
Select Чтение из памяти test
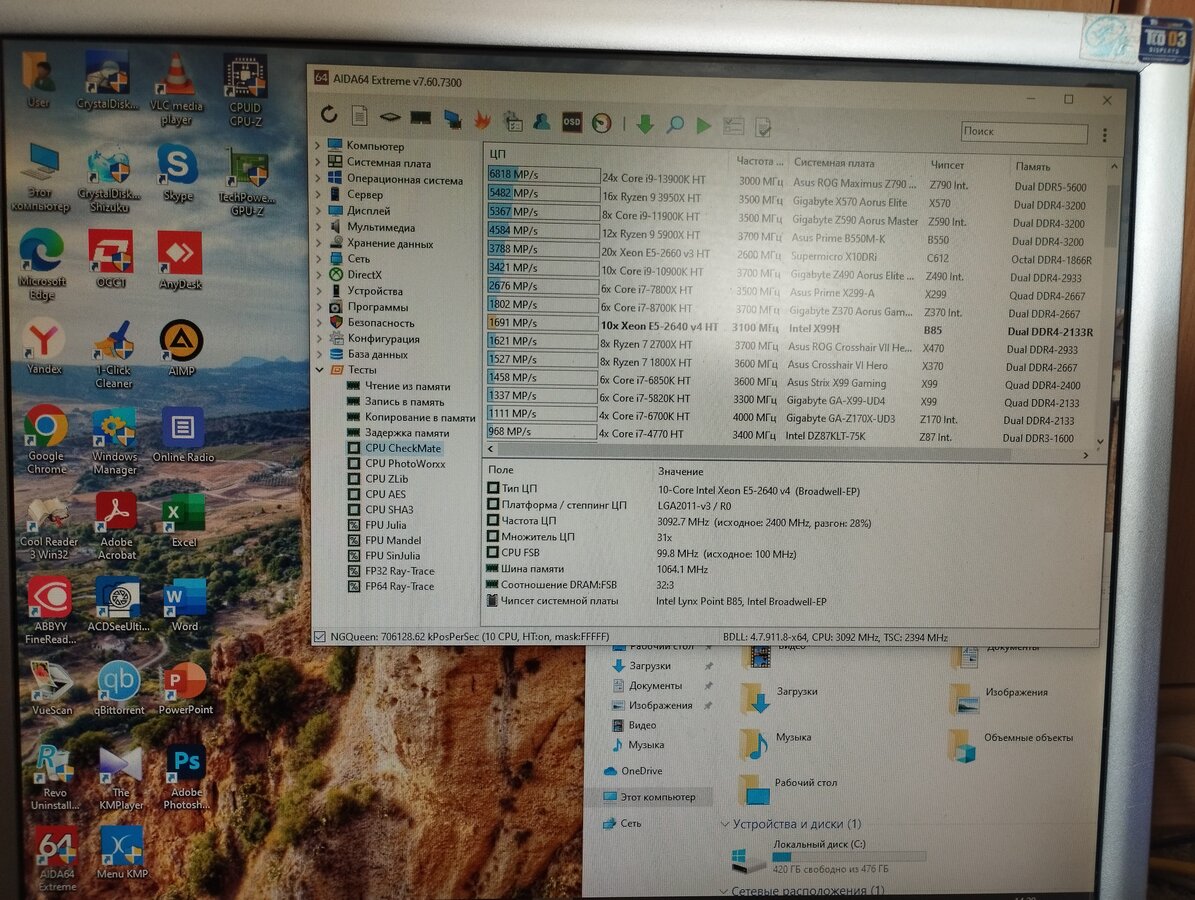tap(407, 386)
